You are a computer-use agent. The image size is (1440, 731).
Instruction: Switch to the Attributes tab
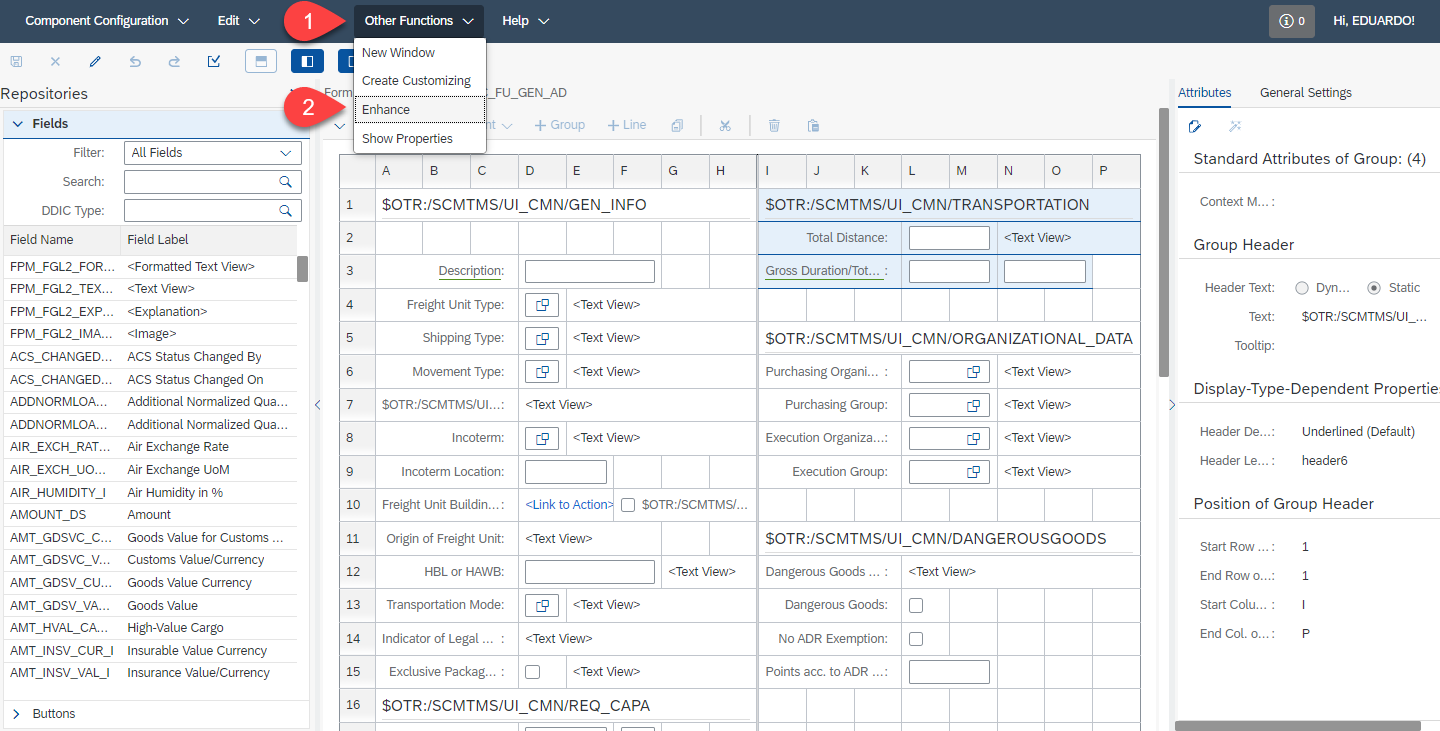click(1204, 93)
